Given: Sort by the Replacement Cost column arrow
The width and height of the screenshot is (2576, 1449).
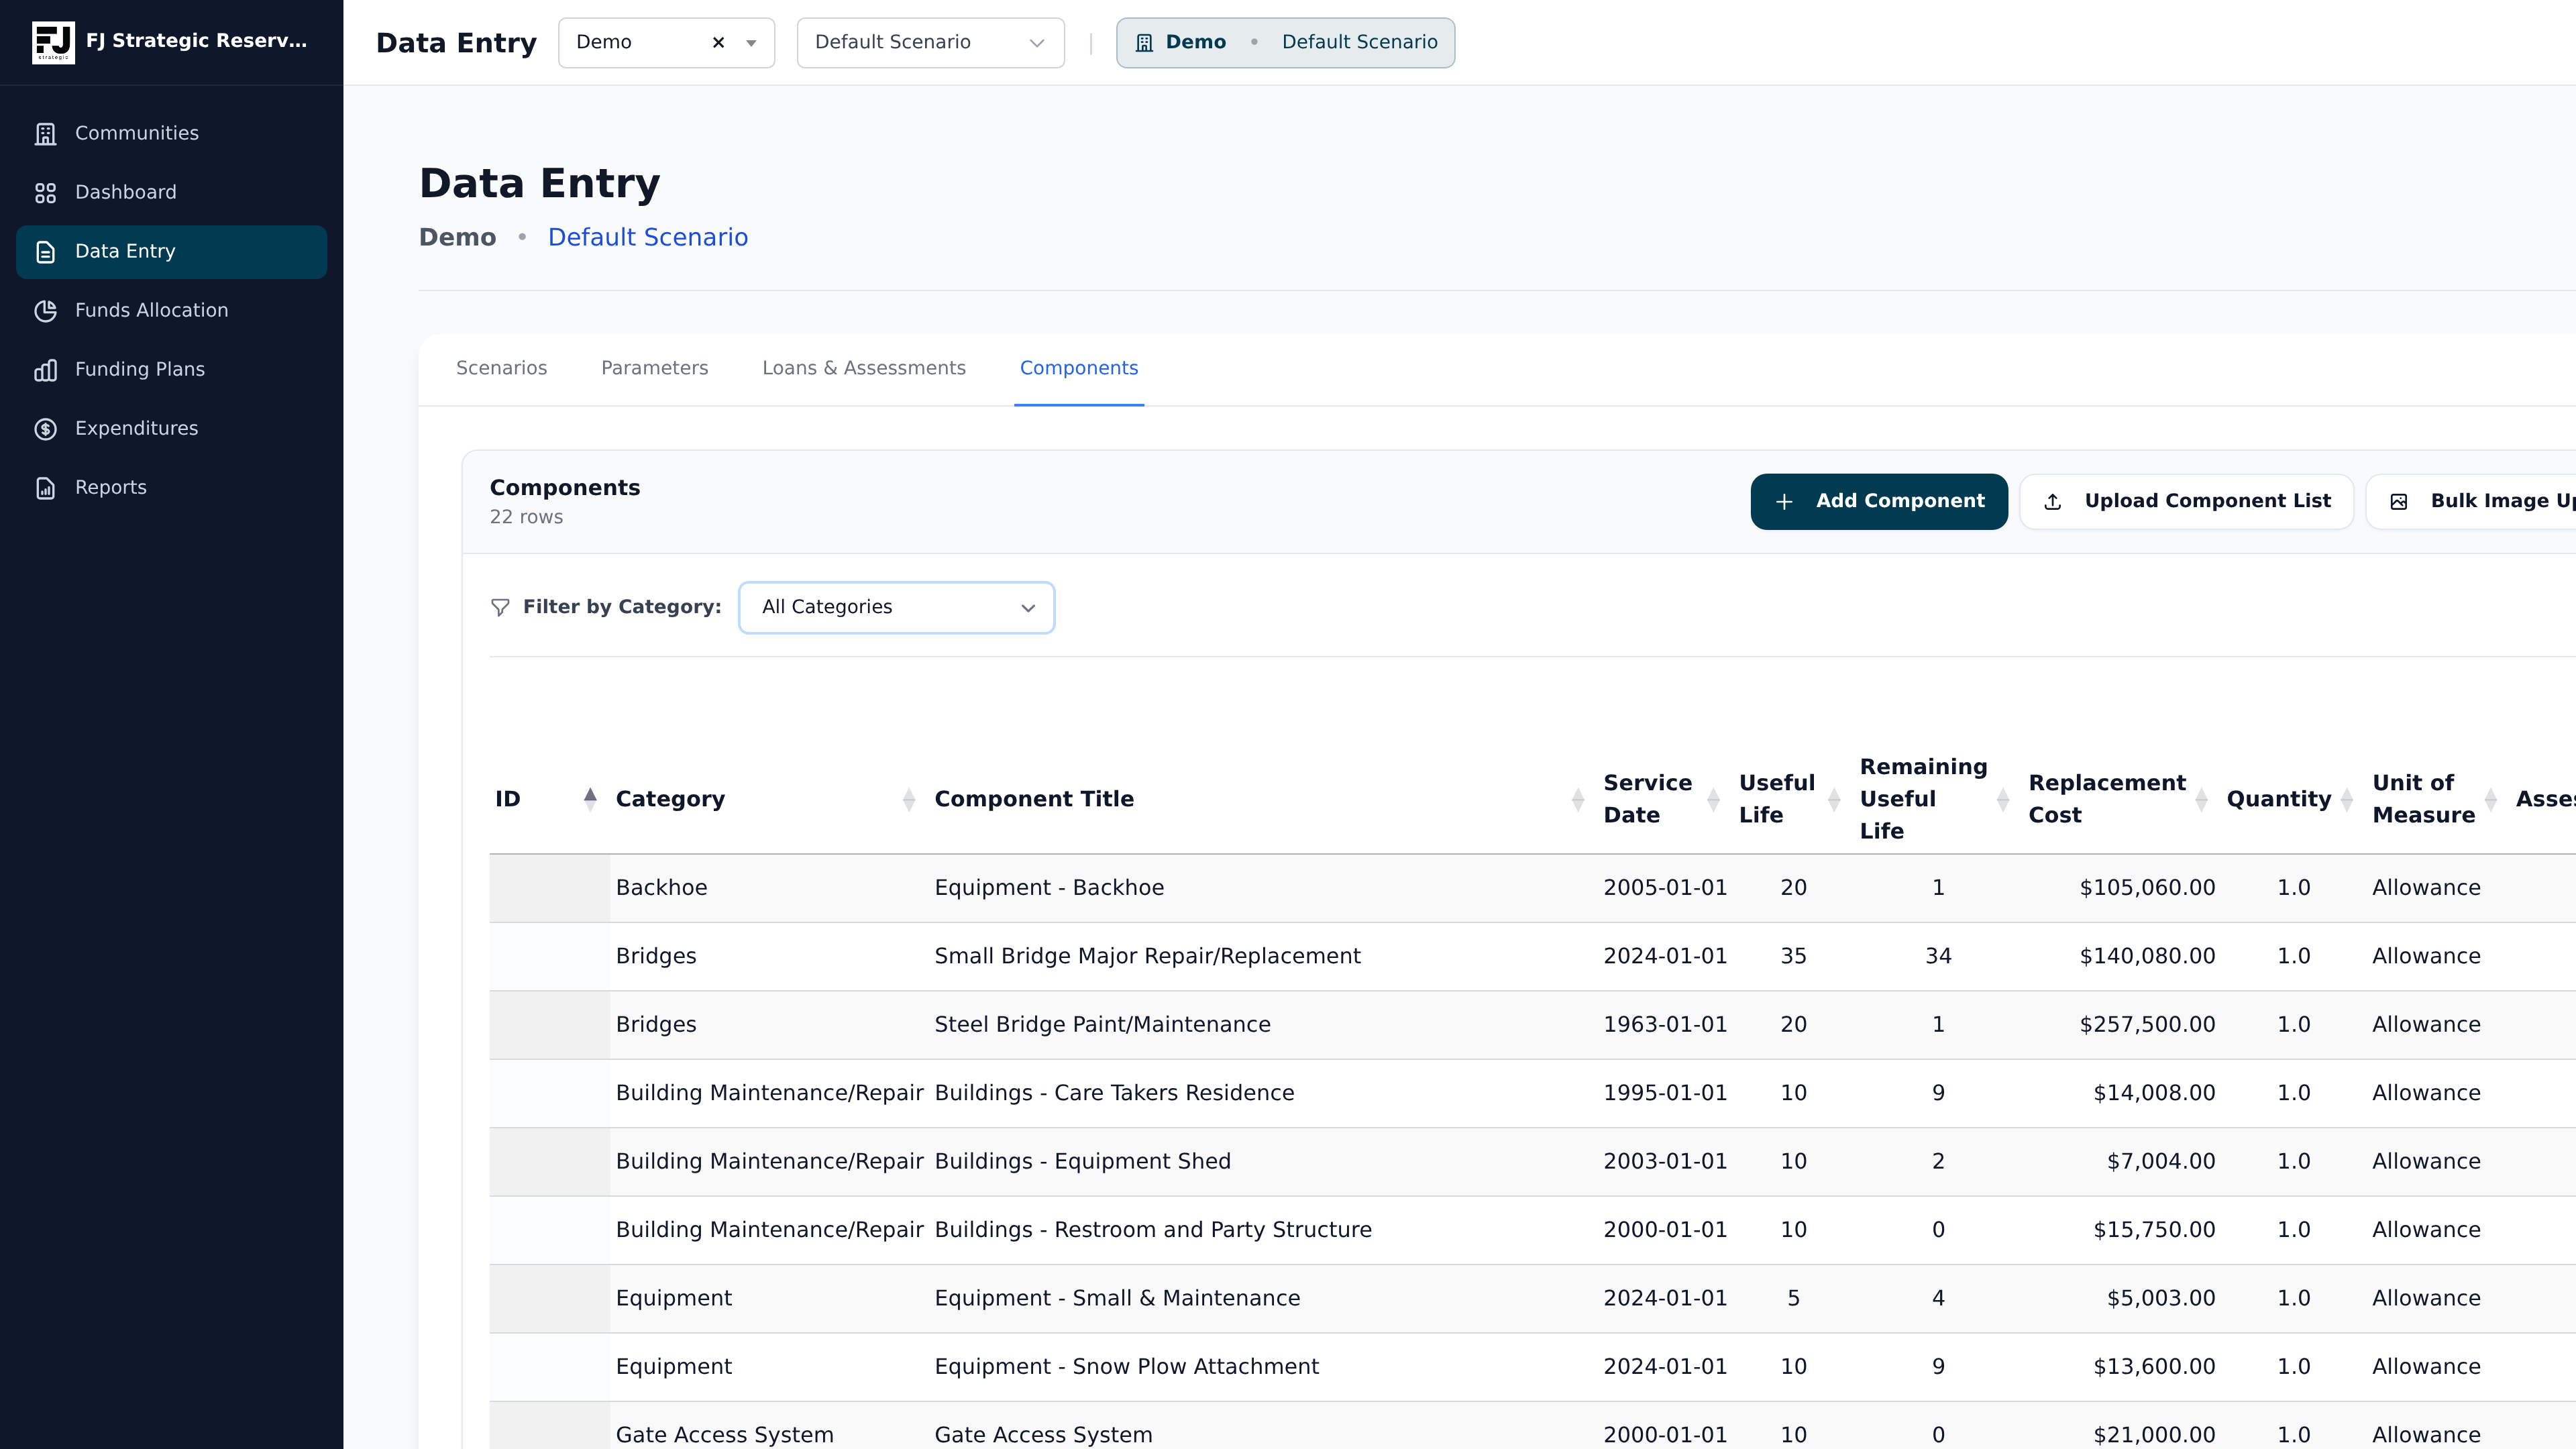Looking at the screenshot, I should coord(2201,799).
